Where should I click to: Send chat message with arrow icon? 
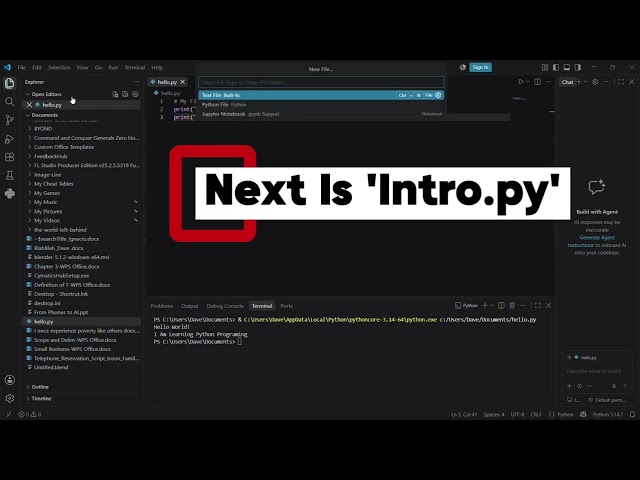tap(625, 386)
